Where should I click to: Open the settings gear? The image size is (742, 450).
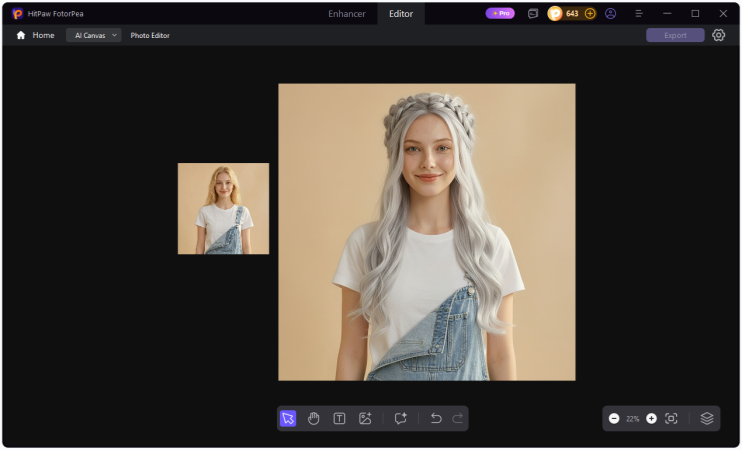click(718, 35)
